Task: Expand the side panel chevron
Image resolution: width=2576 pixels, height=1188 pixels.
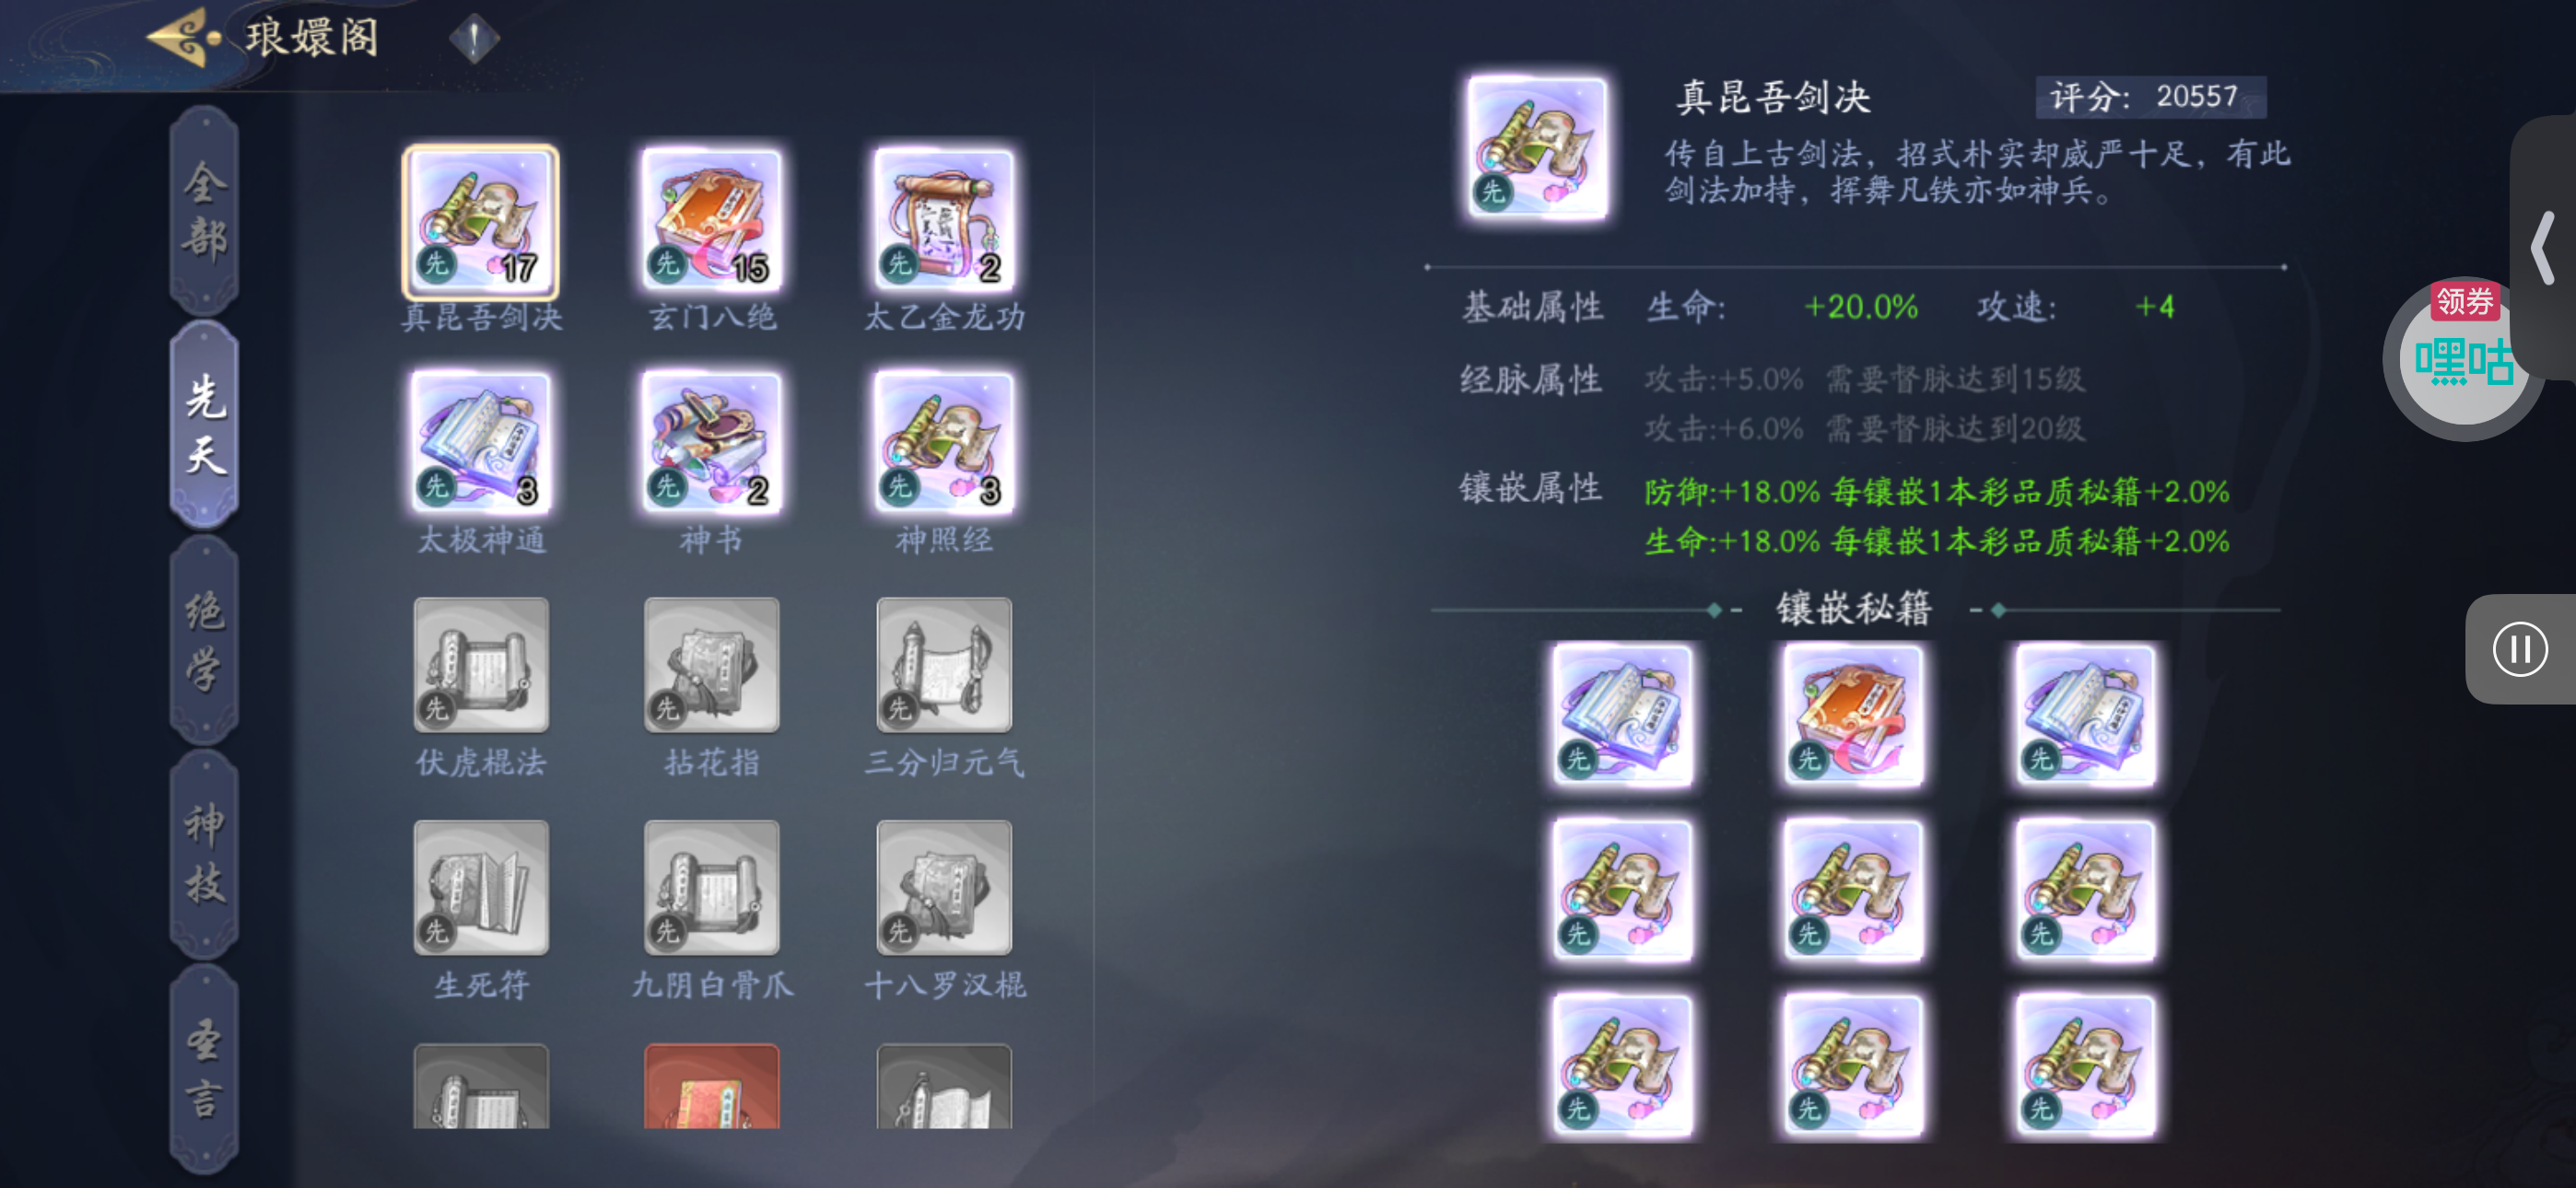Action: tap(2543, 248)
